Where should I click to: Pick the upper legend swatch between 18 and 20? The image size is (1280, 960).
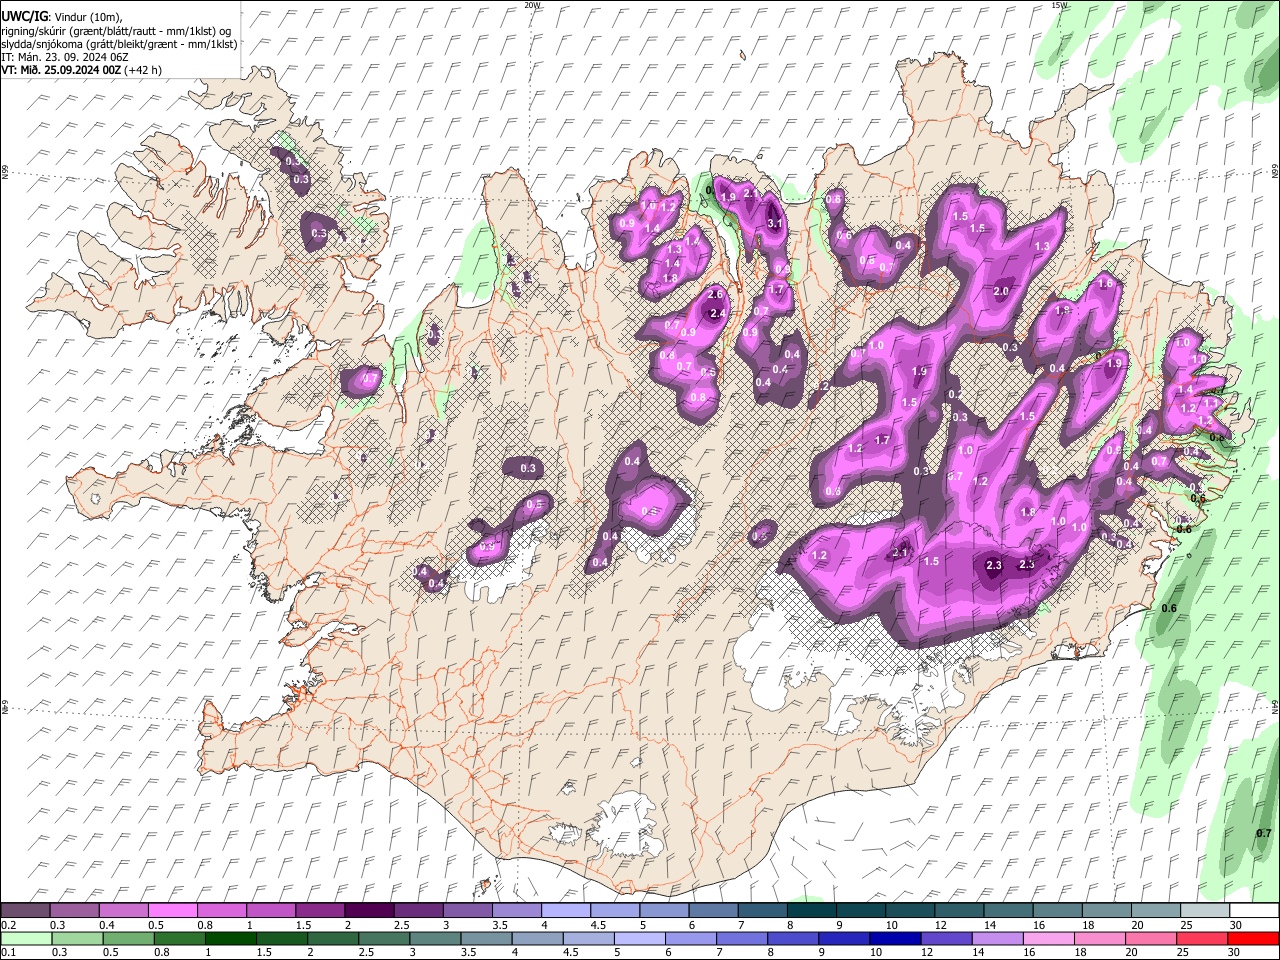(1106, 911)
